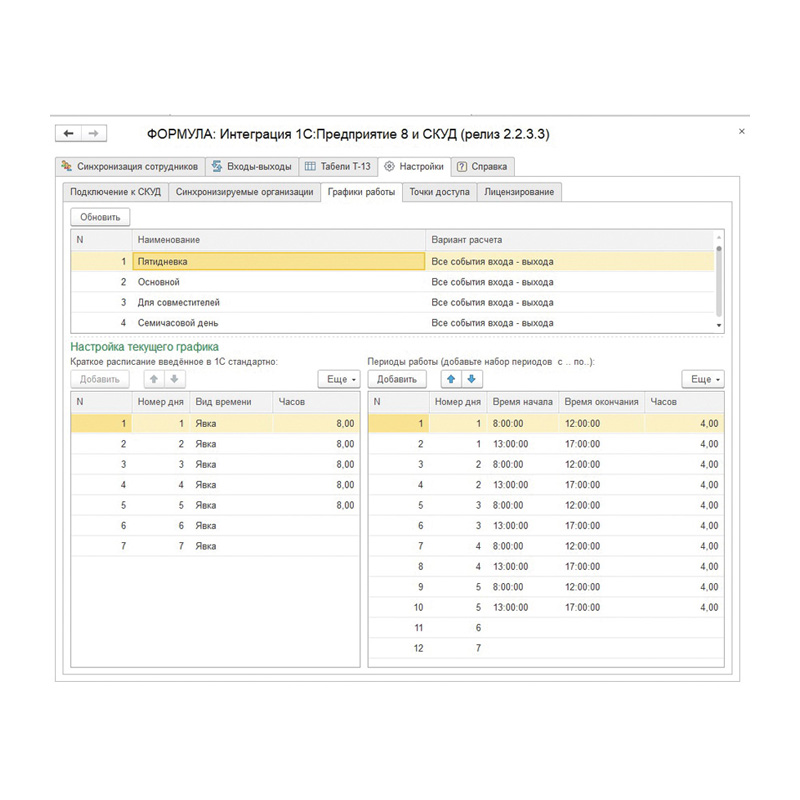Close the form with X icon
The width and height of the screenshot is (800, 800).
tap(741, 131)
